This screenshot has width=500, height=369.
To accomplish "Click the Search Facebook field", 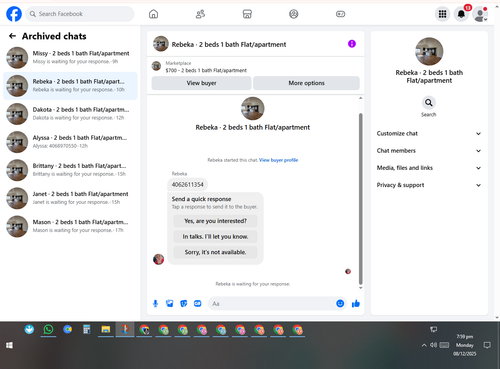I will 80,14.
